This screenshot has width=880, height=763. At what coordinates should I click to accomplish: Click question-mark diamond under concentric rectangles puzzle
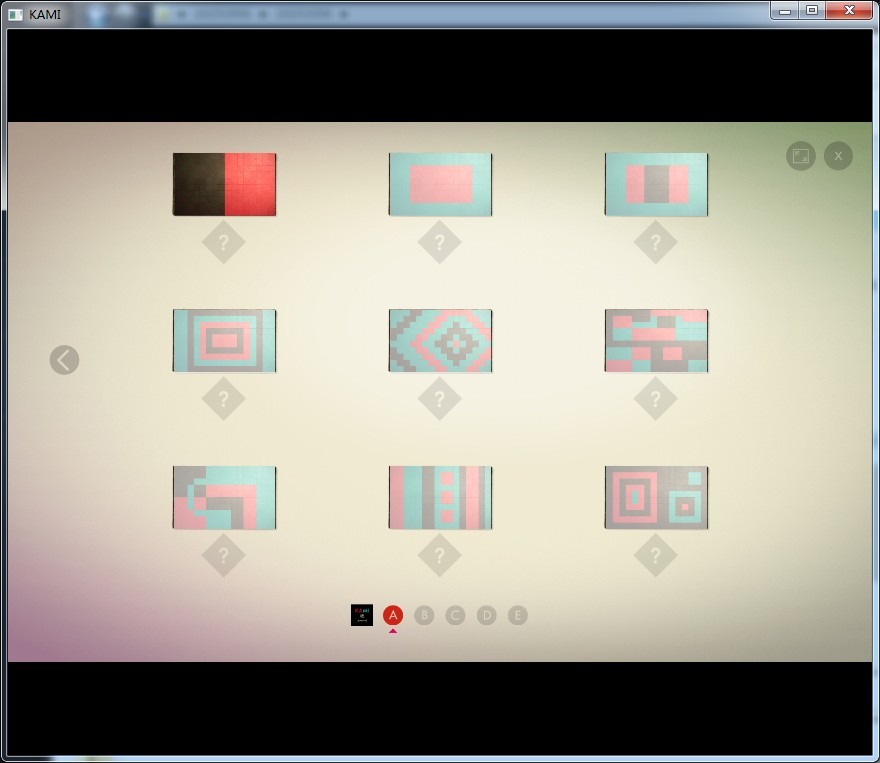point(223,399)
